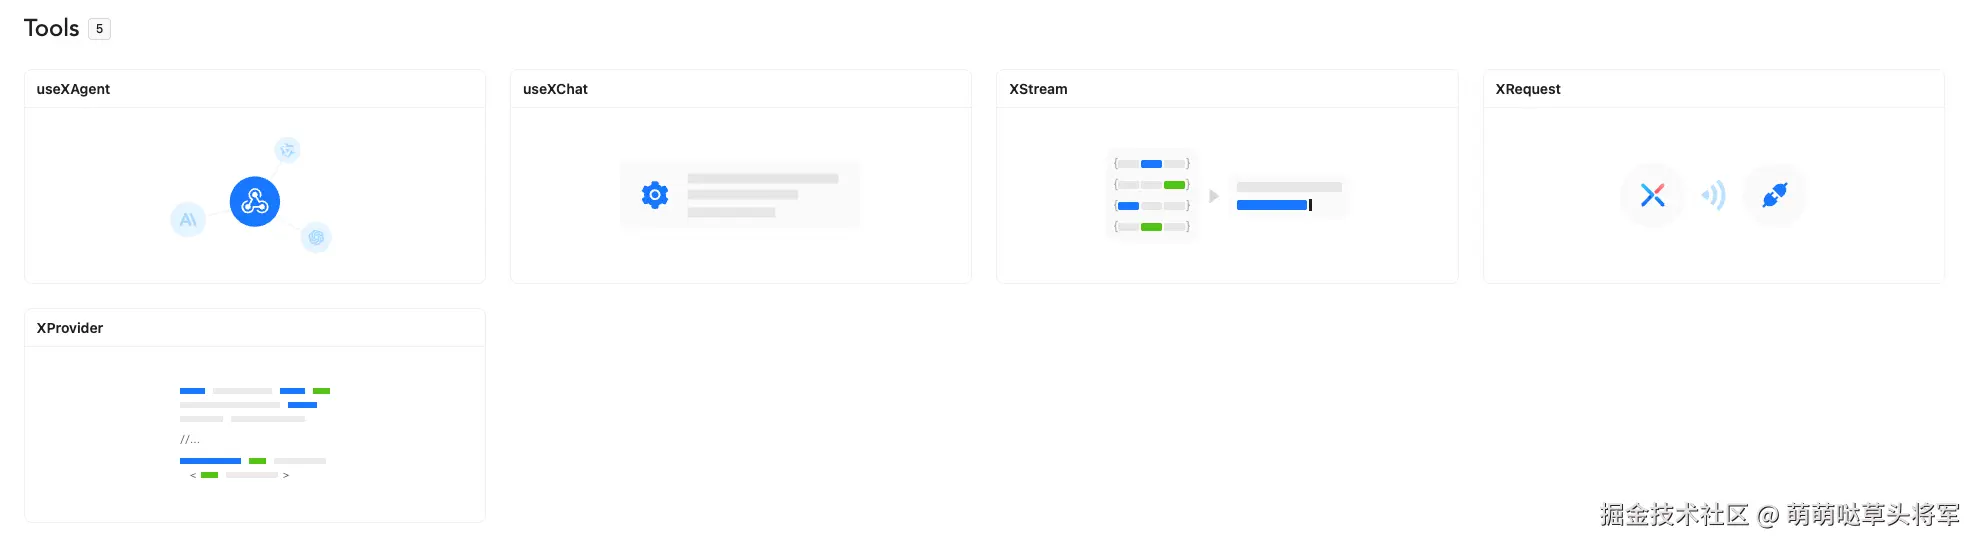
Task: Click the small top satellite icon in useXAgent
Action: tap(288, 150)
